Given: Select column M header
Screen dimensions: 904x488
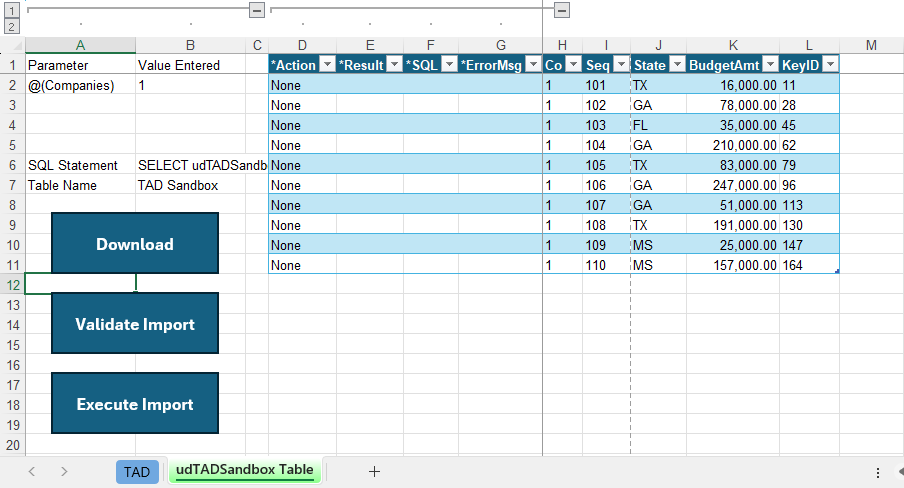Looking at the screenshot, I should 871,45.
